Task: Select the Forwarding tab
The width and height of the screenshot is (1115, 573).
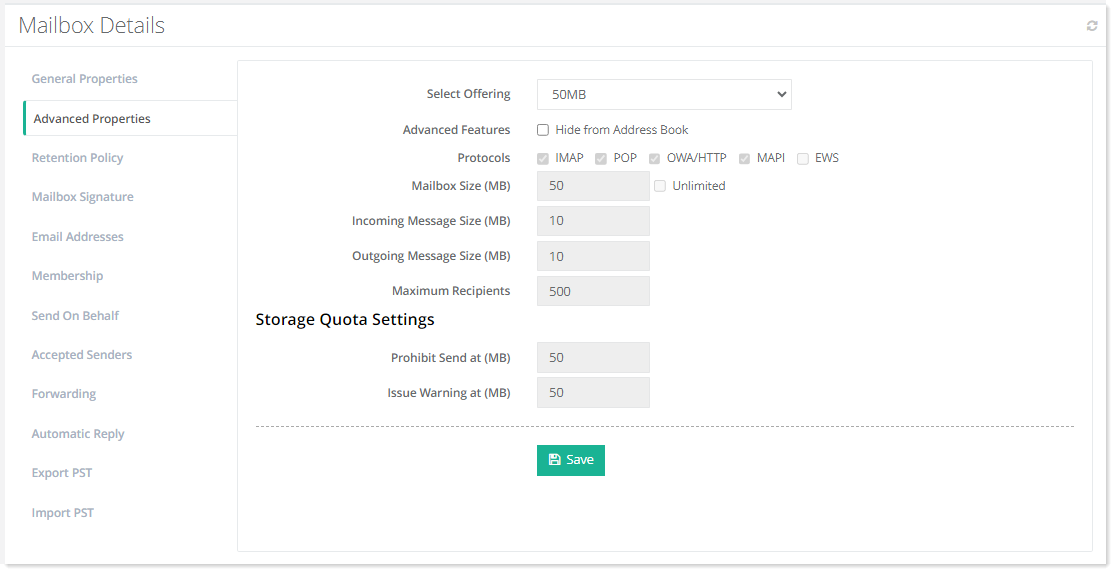Action: coord(64,394)
